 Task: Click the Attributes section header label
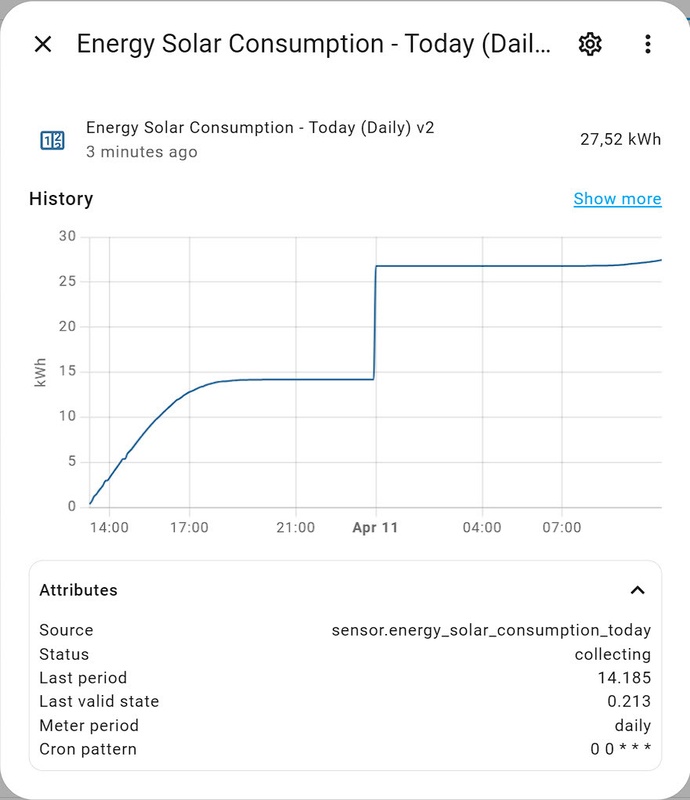[78, 590]
